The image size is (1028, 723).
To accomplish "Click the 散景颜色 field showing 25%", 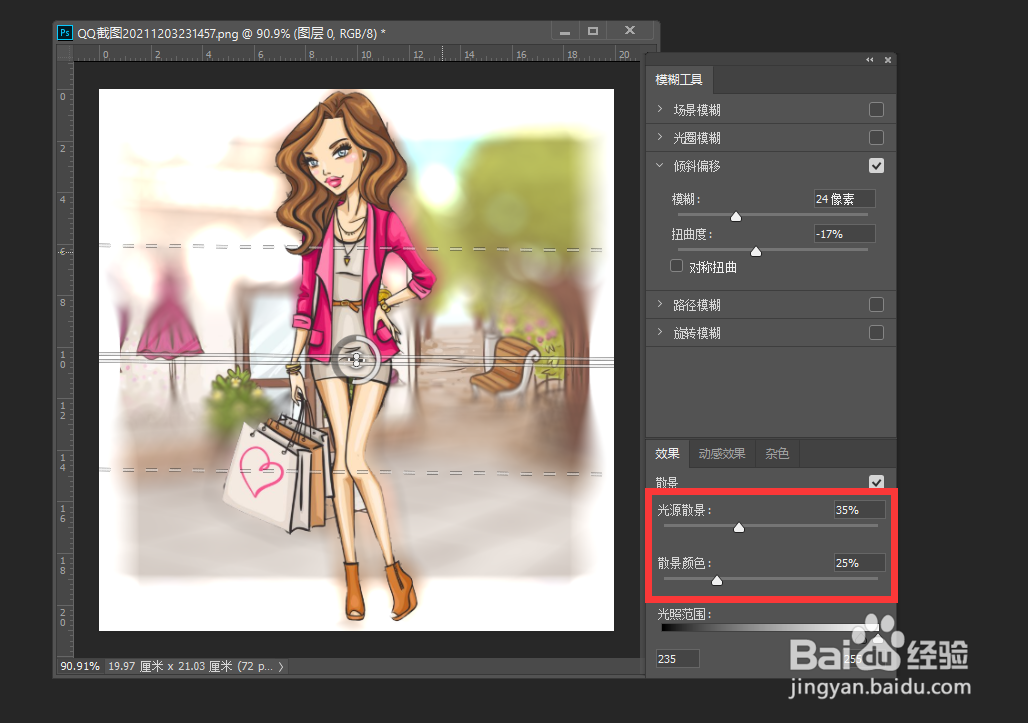I will (x=860, y=563).
